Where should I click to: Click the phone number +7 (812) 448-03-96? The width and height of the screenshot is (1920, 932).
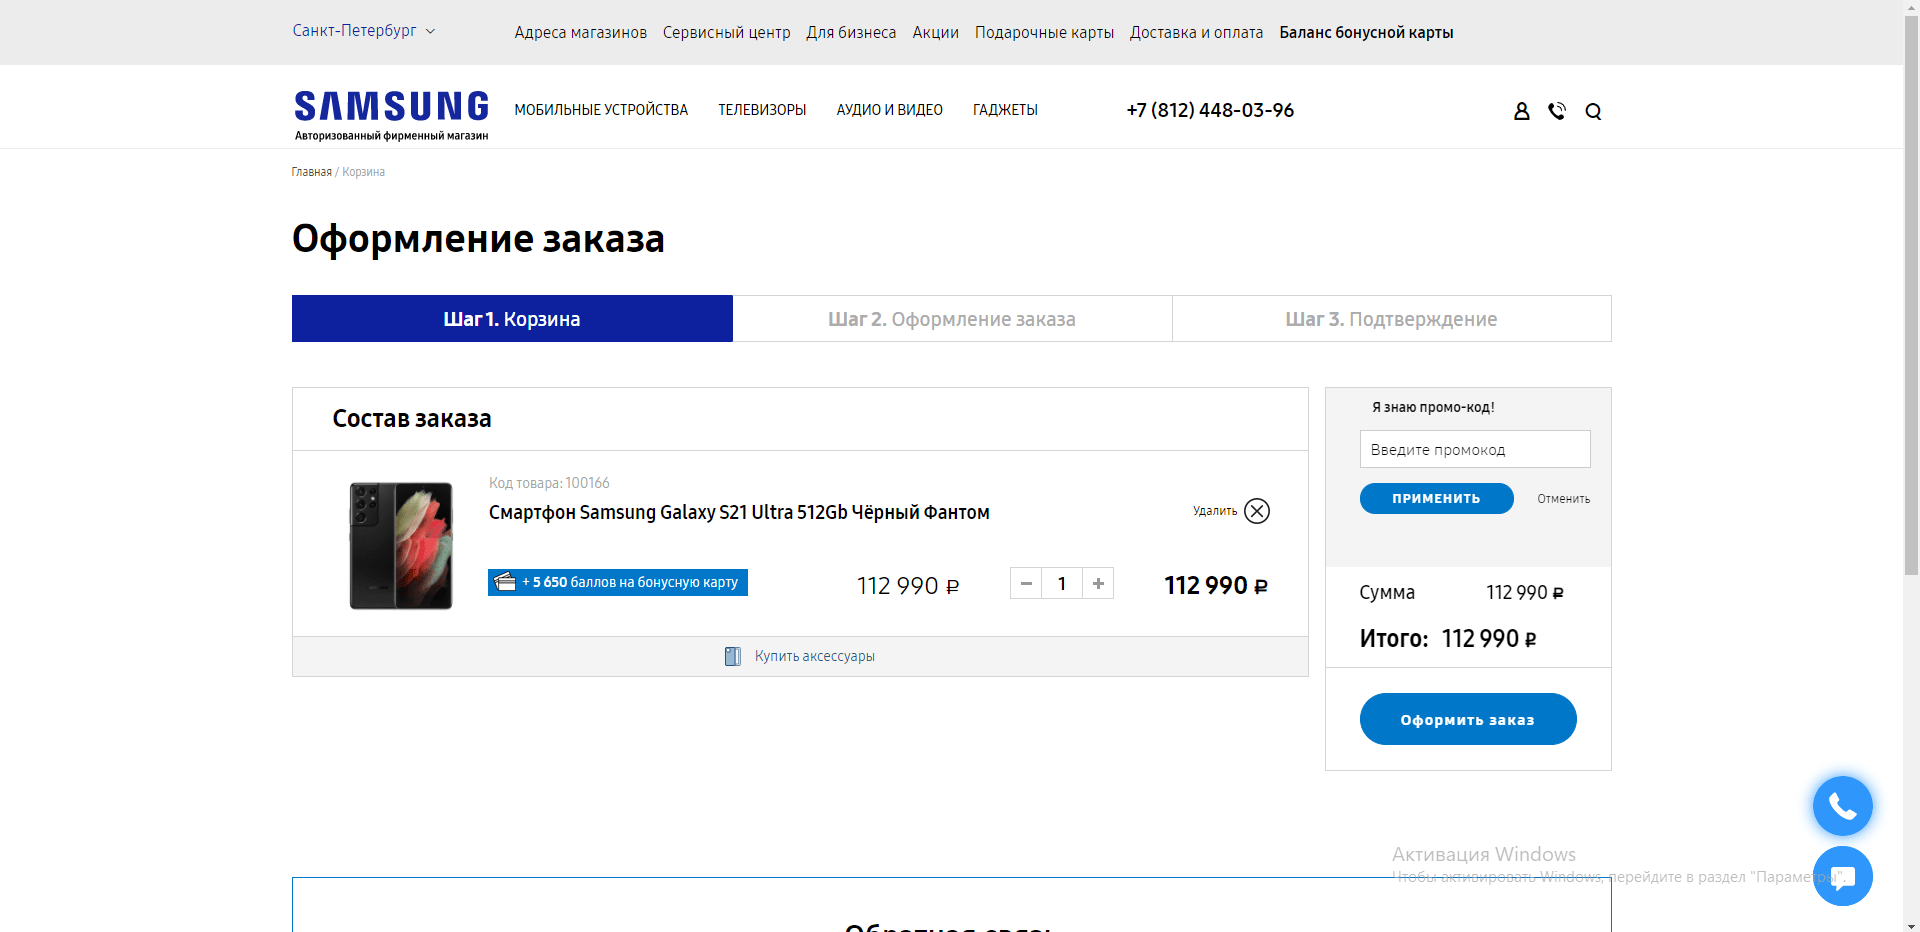point(1210,110)
